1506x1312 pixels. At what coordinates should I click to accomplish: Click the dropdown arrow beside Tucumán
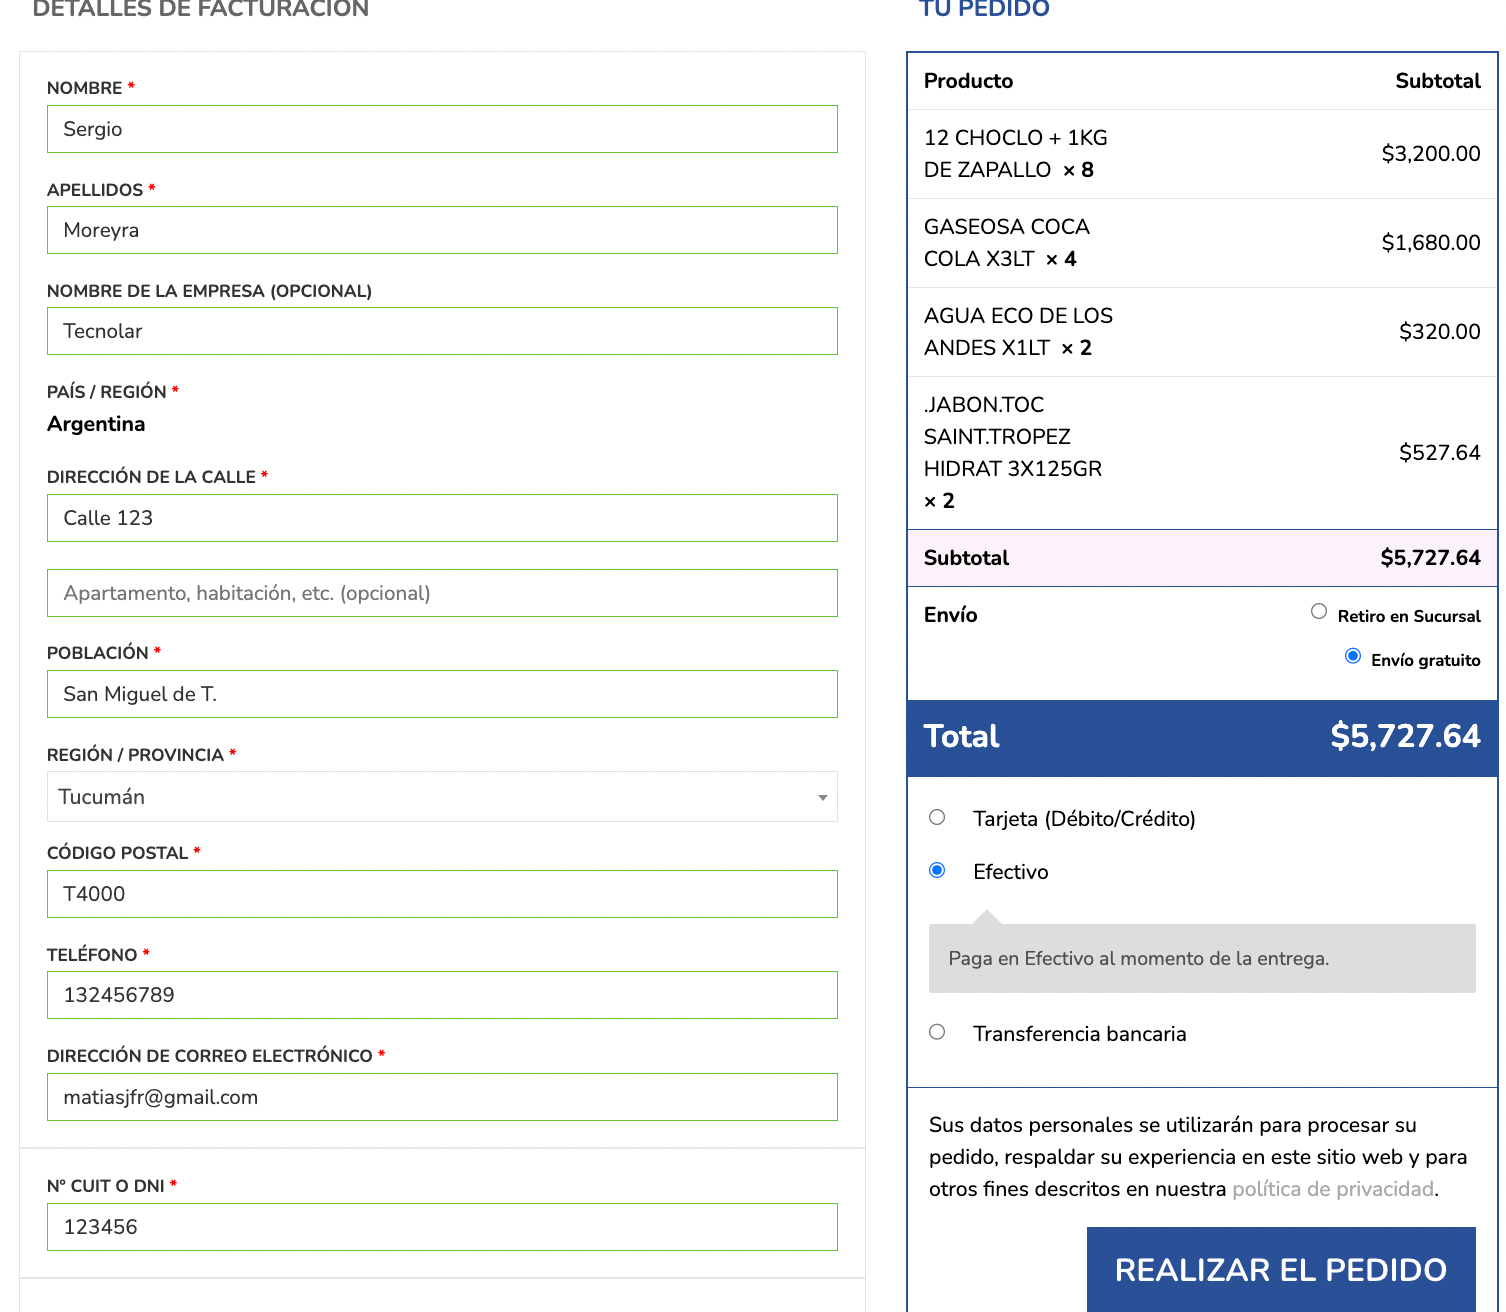(822, 798)
